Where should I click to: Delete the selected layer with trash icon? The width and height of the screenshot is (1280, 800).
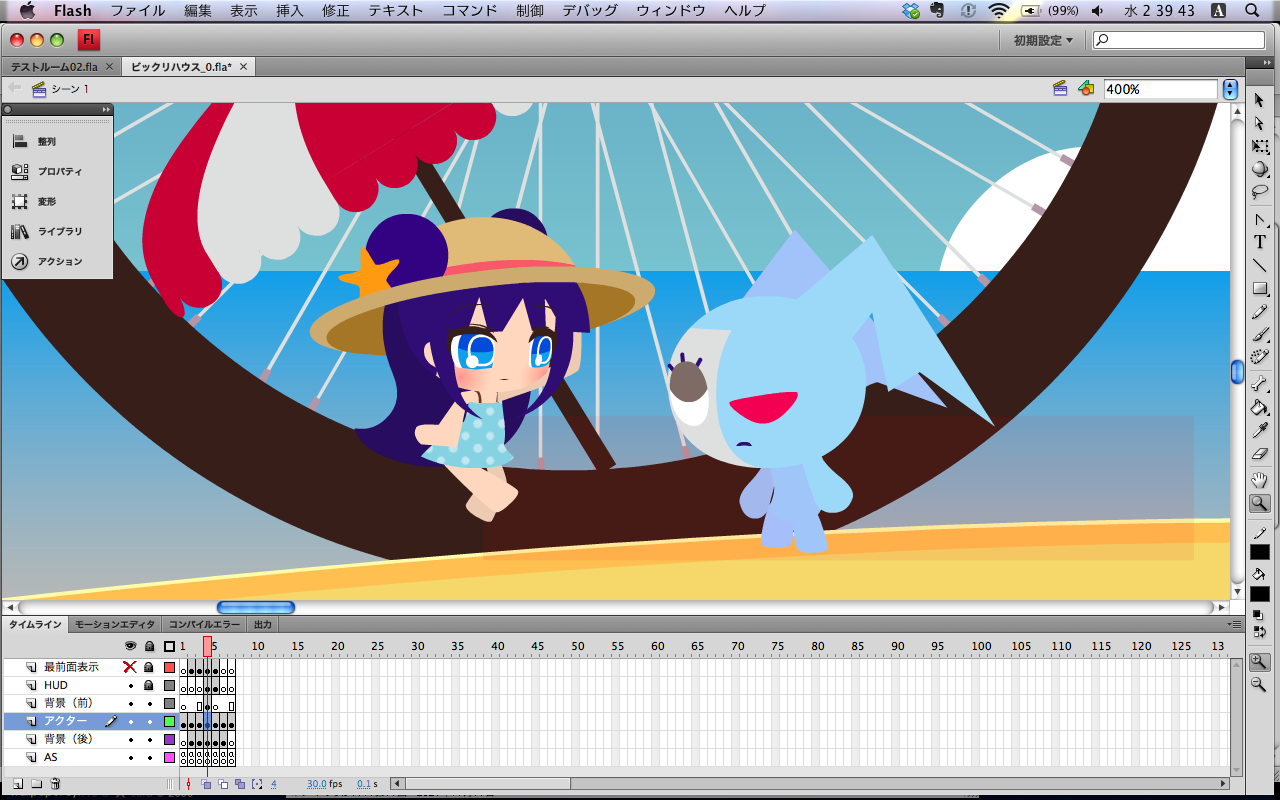pyautogui.click(x=56, y=784)
